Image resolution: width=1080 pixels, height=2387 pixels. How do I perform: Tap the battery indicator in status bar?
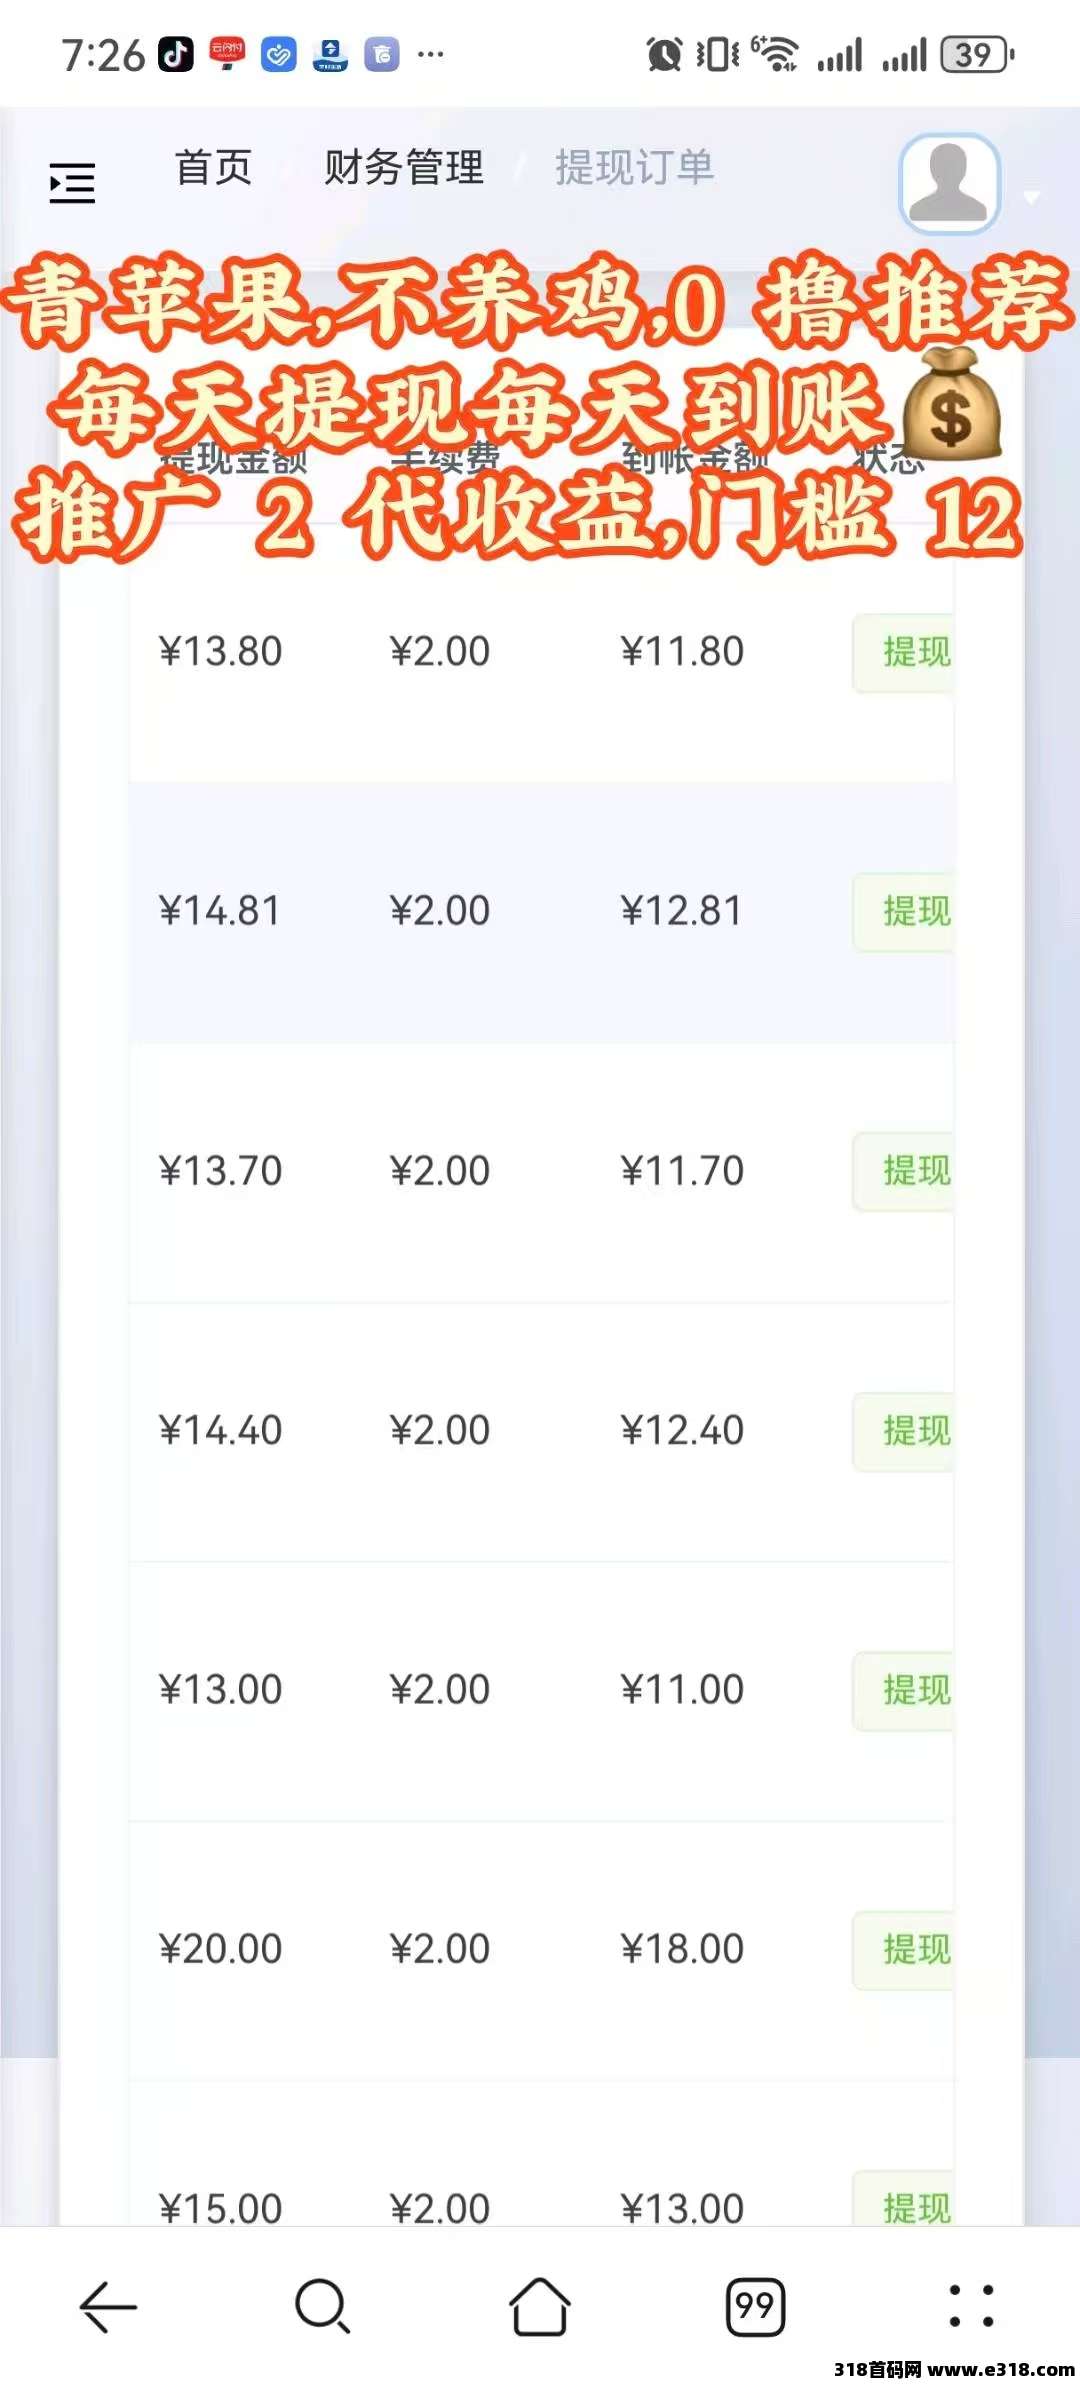tap(977, 55)
